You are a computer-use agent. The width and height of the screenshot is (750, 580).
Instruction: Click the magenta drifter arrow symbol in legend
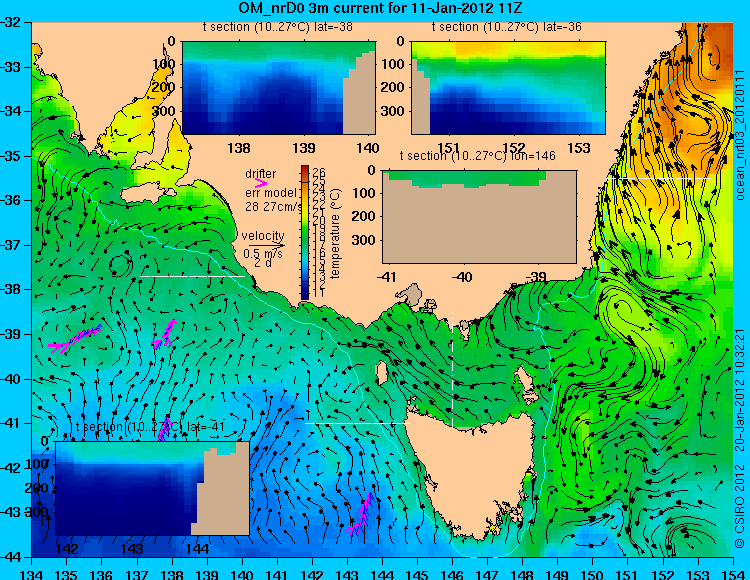[x=261, y=183]
